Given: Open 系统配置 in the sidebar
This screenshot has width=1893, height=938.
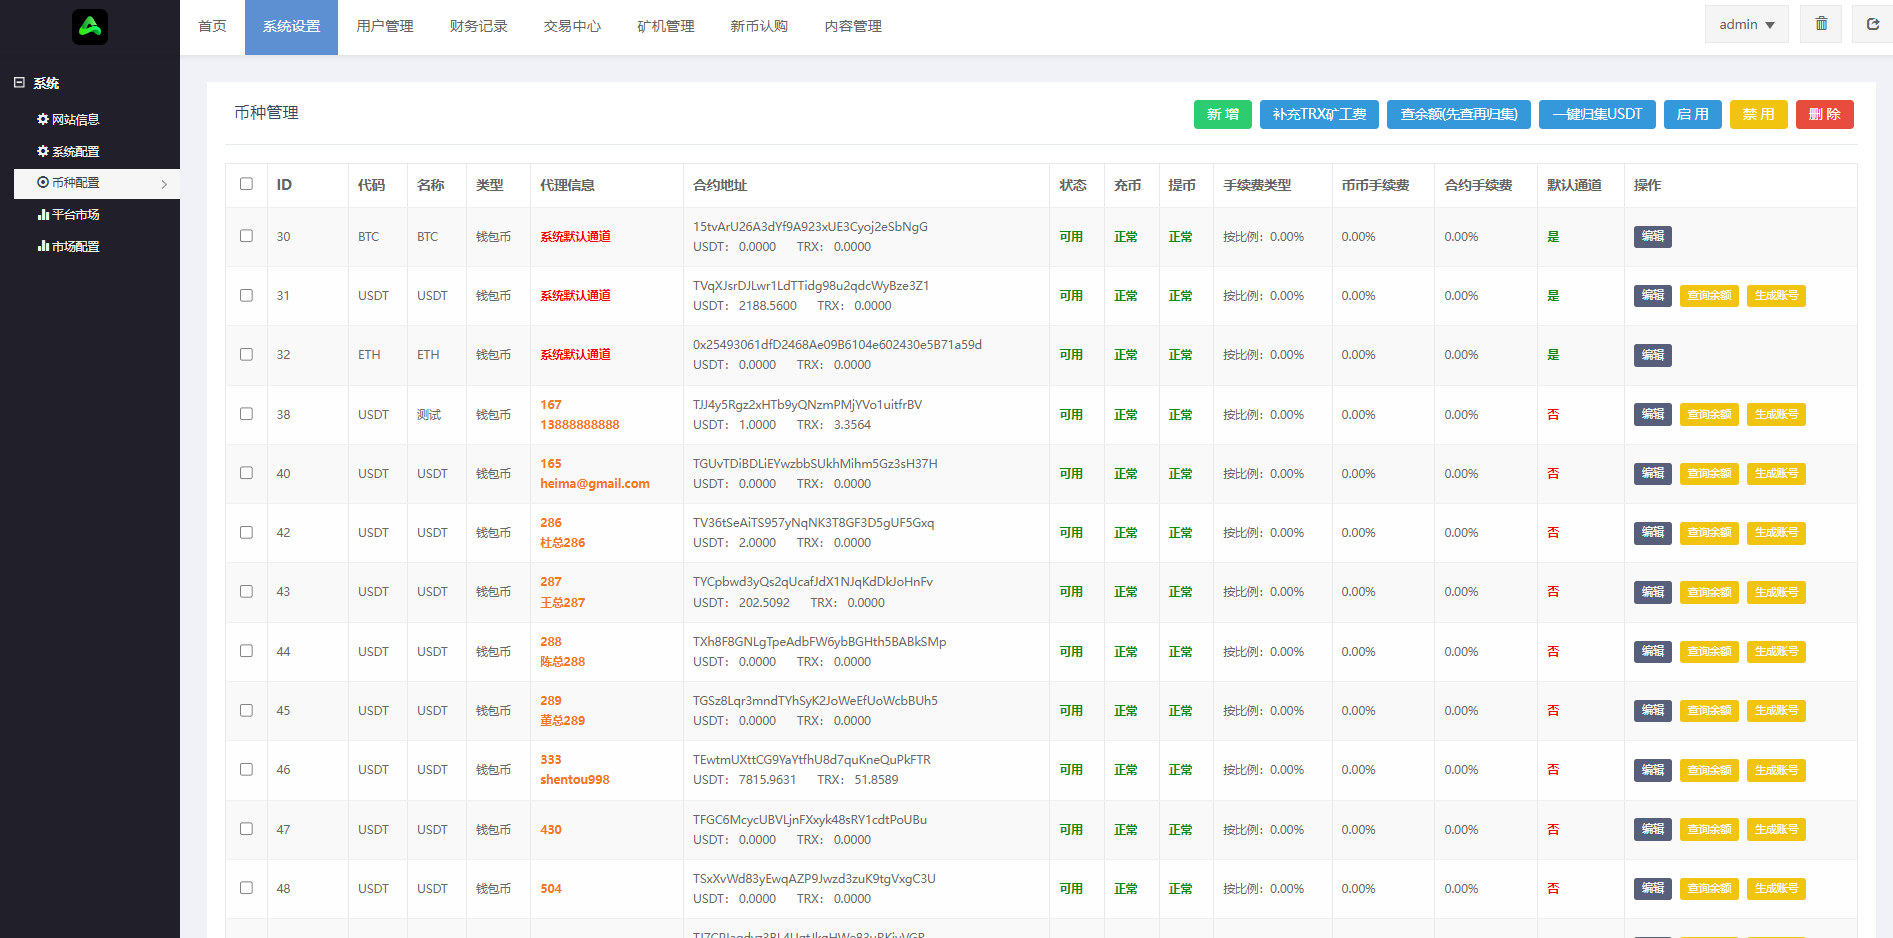Looking at the screenshot, I should [76, 151].
